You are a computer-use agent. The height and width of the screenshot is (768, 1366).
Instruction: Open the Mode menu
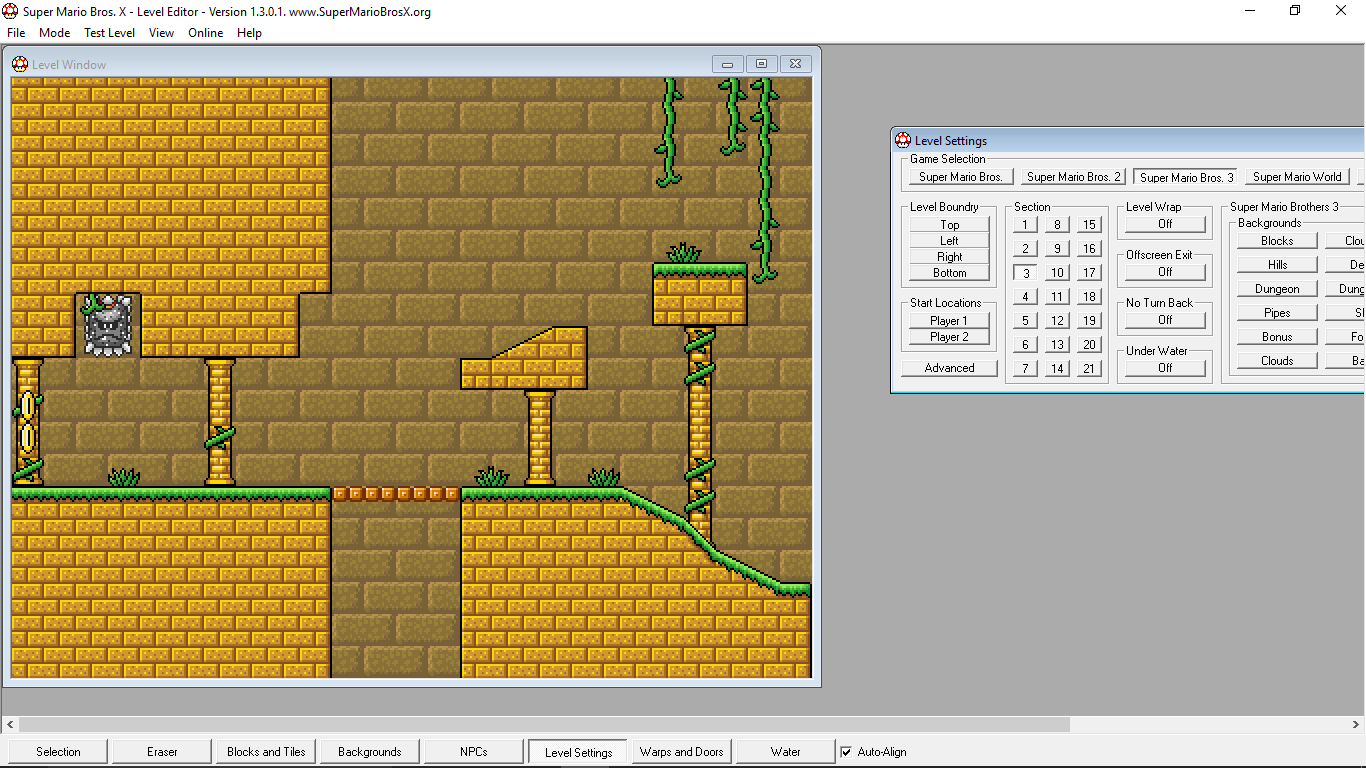(x=55, y=33)
